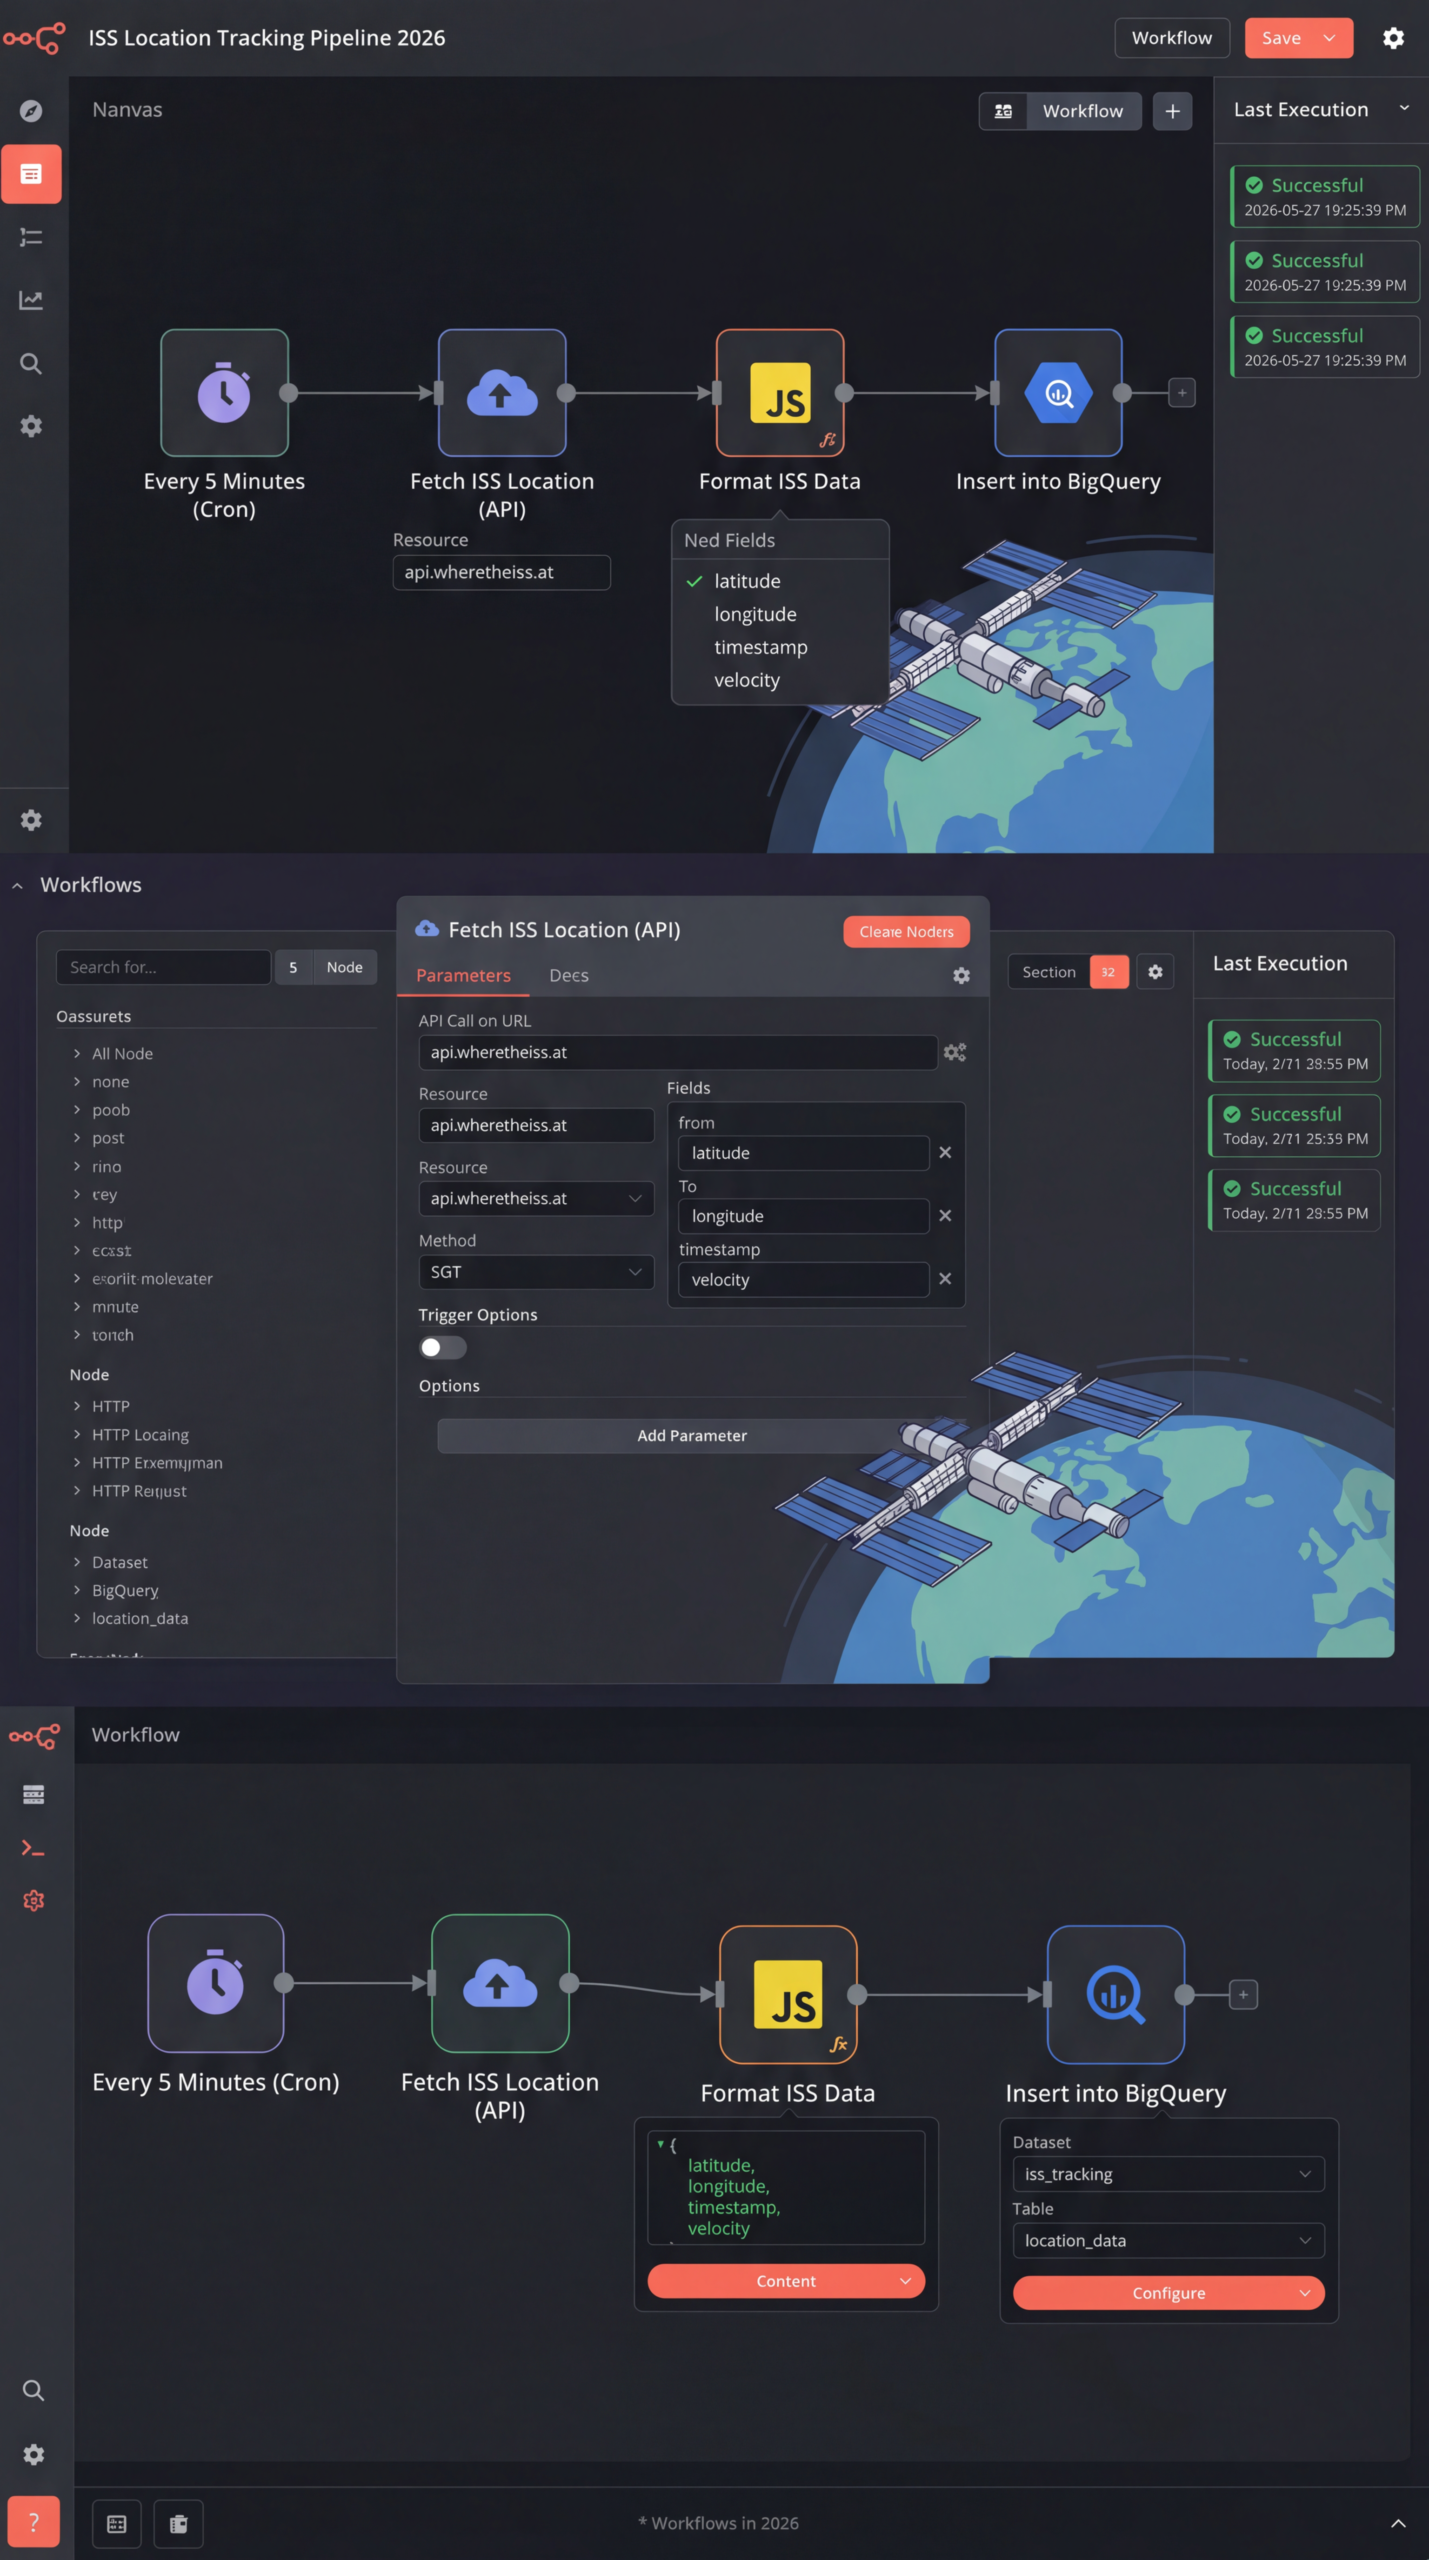Select the Cron clock node in bottom workflow
This screenshot has height=2560, width=1429.
[x=216, y=1983]
